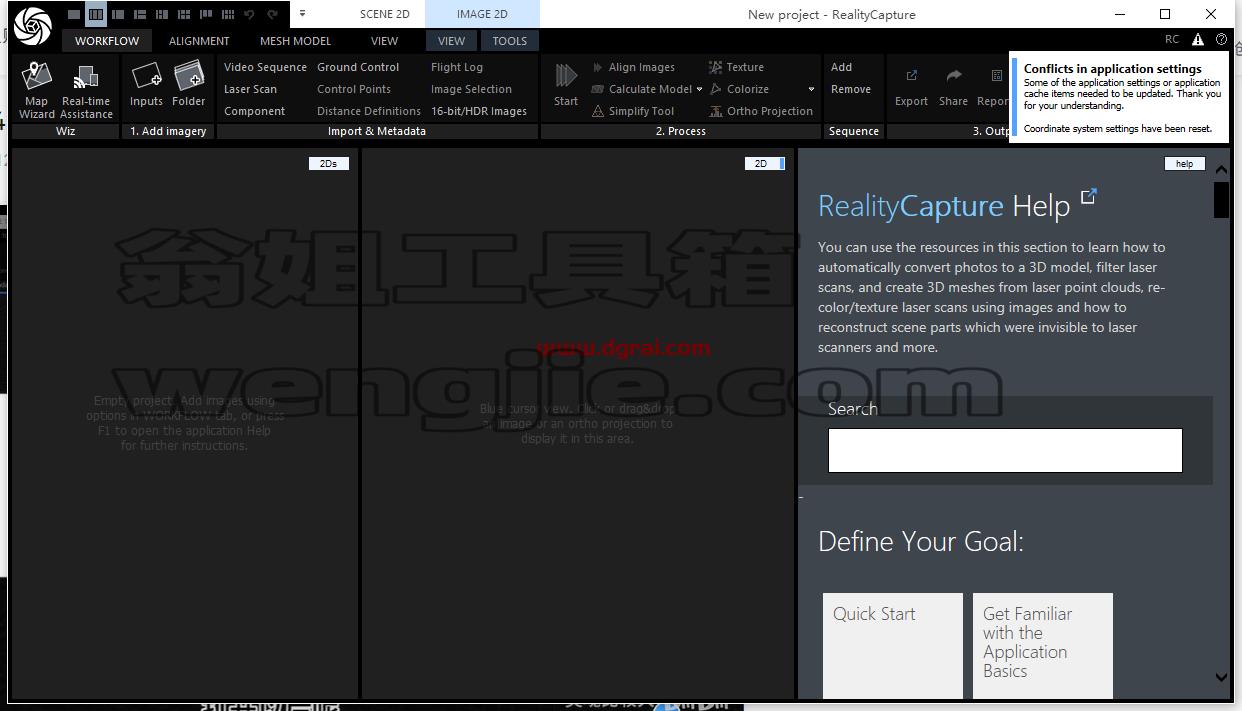
Task: Expand the Process group dropdown arrow
Action: [x=811, y=89]
